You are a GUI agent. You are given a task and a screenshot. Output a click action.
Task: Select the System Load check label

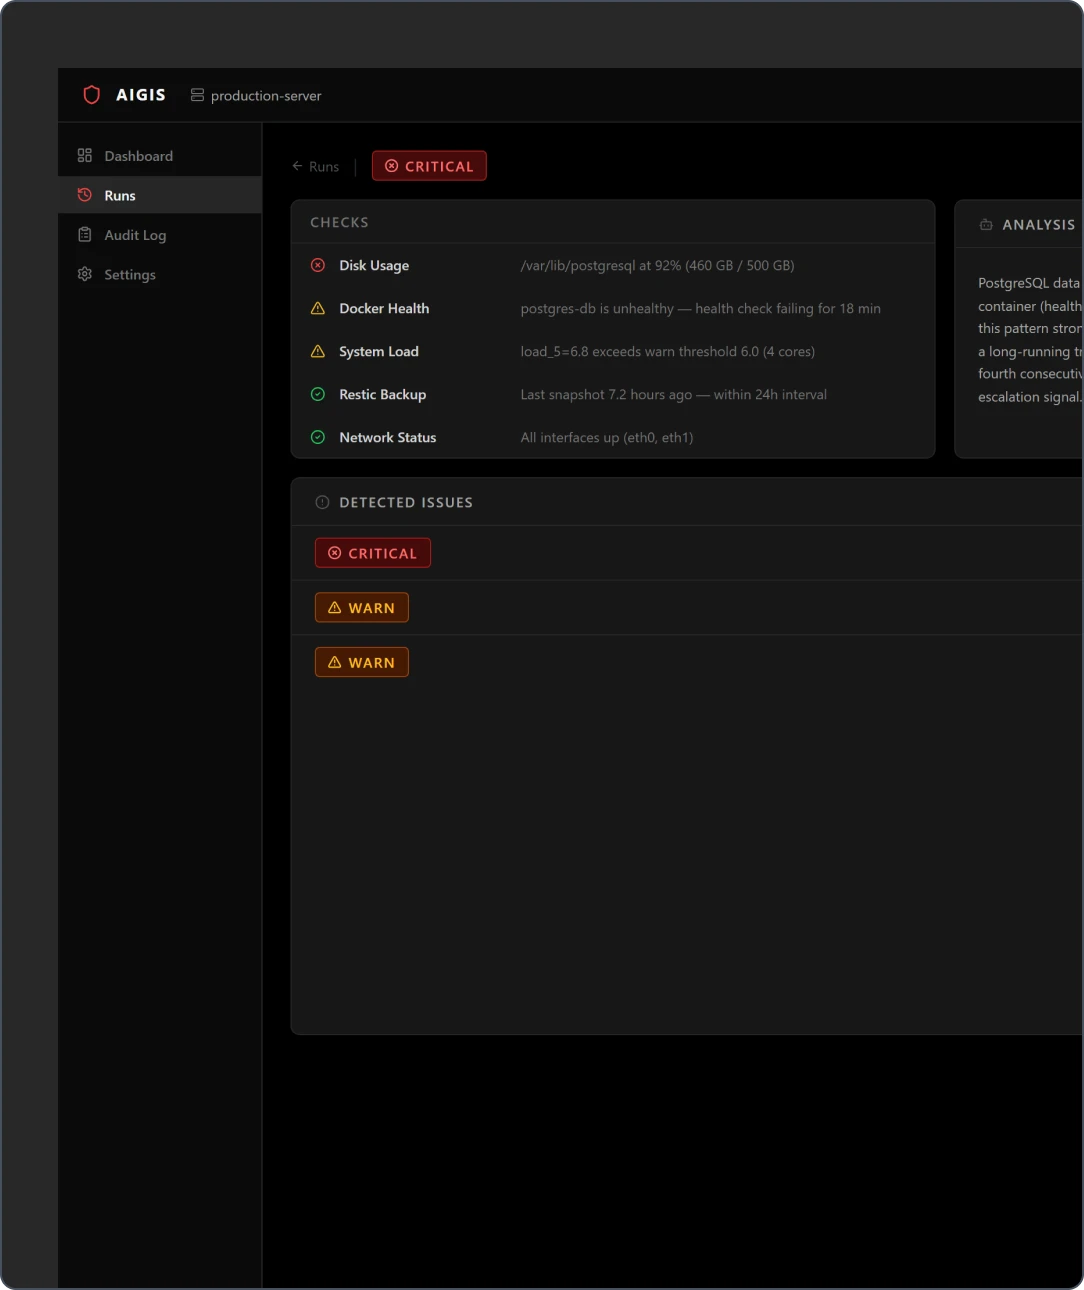click(379, 351)
